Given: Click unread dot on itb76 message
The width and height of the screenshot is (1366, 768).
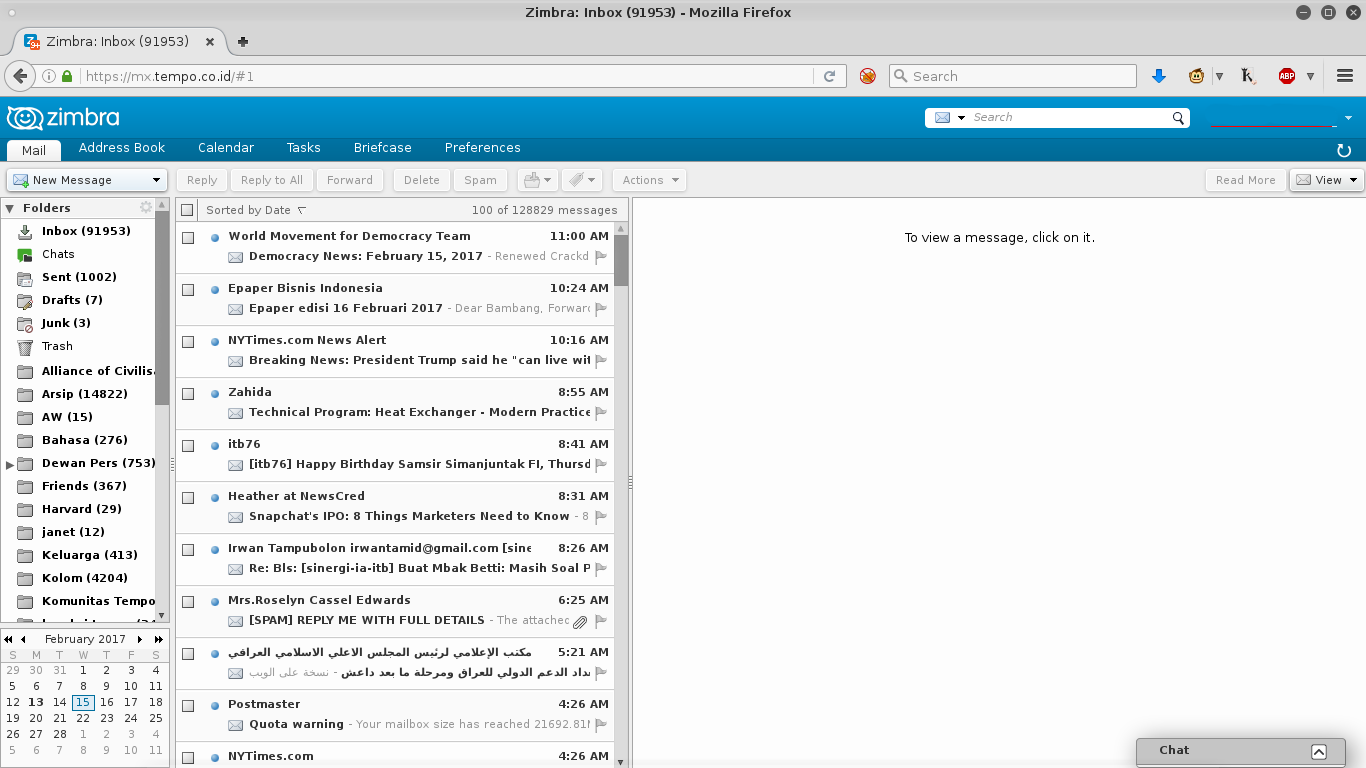Looking at the screenshot, I should click(x=215, y=446).
